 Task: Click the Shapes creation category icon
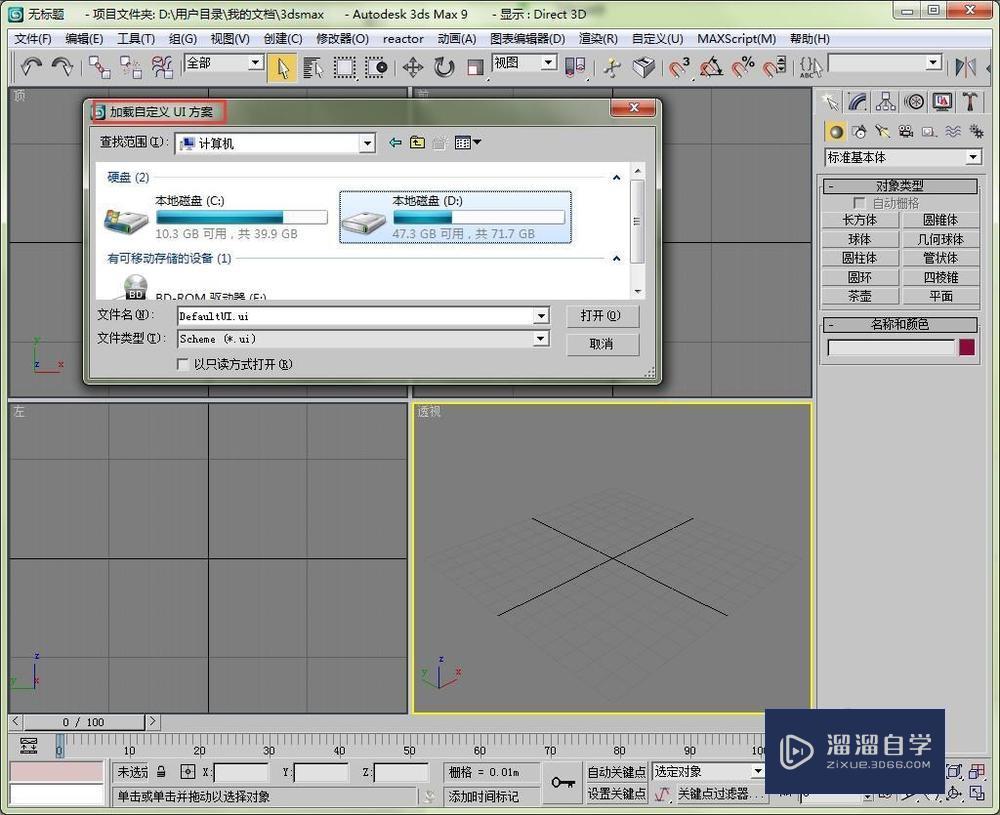(859, 131)
